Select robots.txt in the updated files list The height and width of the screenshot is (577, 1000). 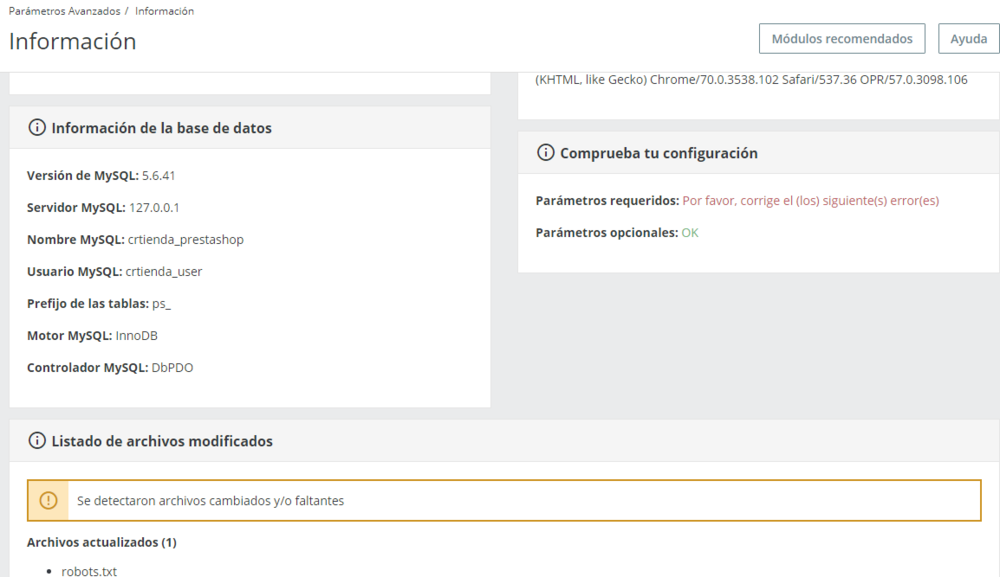pos(88,570)
